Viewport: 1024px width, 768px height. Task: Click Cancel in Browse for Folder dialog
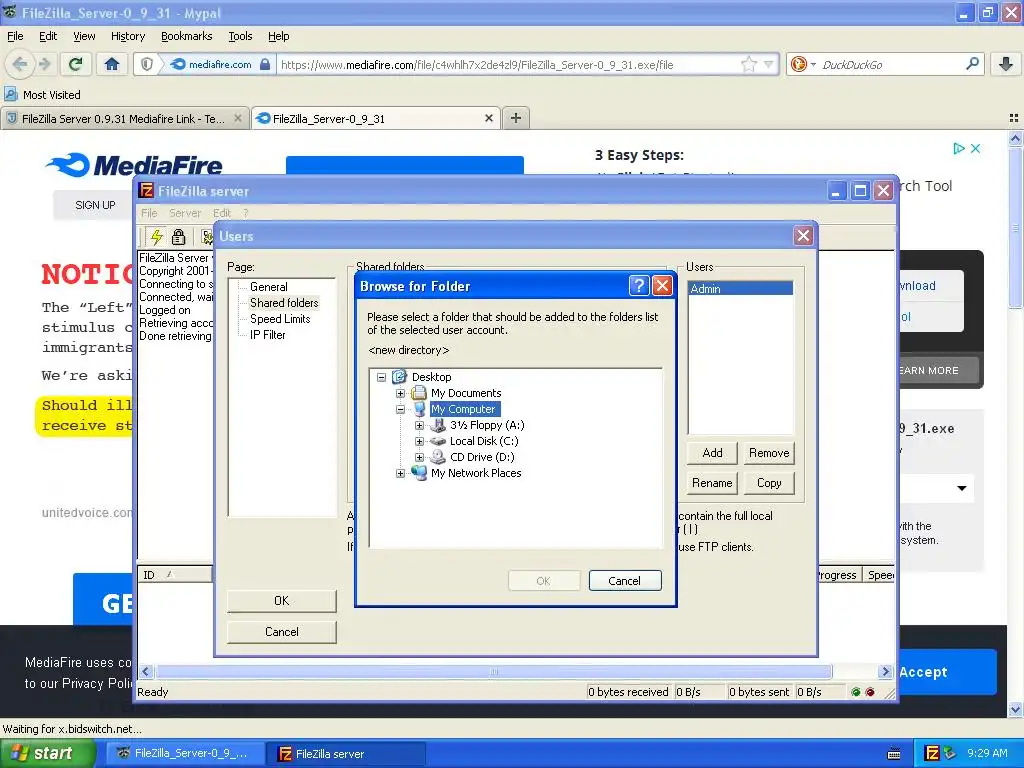pyautogui.click(x=625, y=581)
